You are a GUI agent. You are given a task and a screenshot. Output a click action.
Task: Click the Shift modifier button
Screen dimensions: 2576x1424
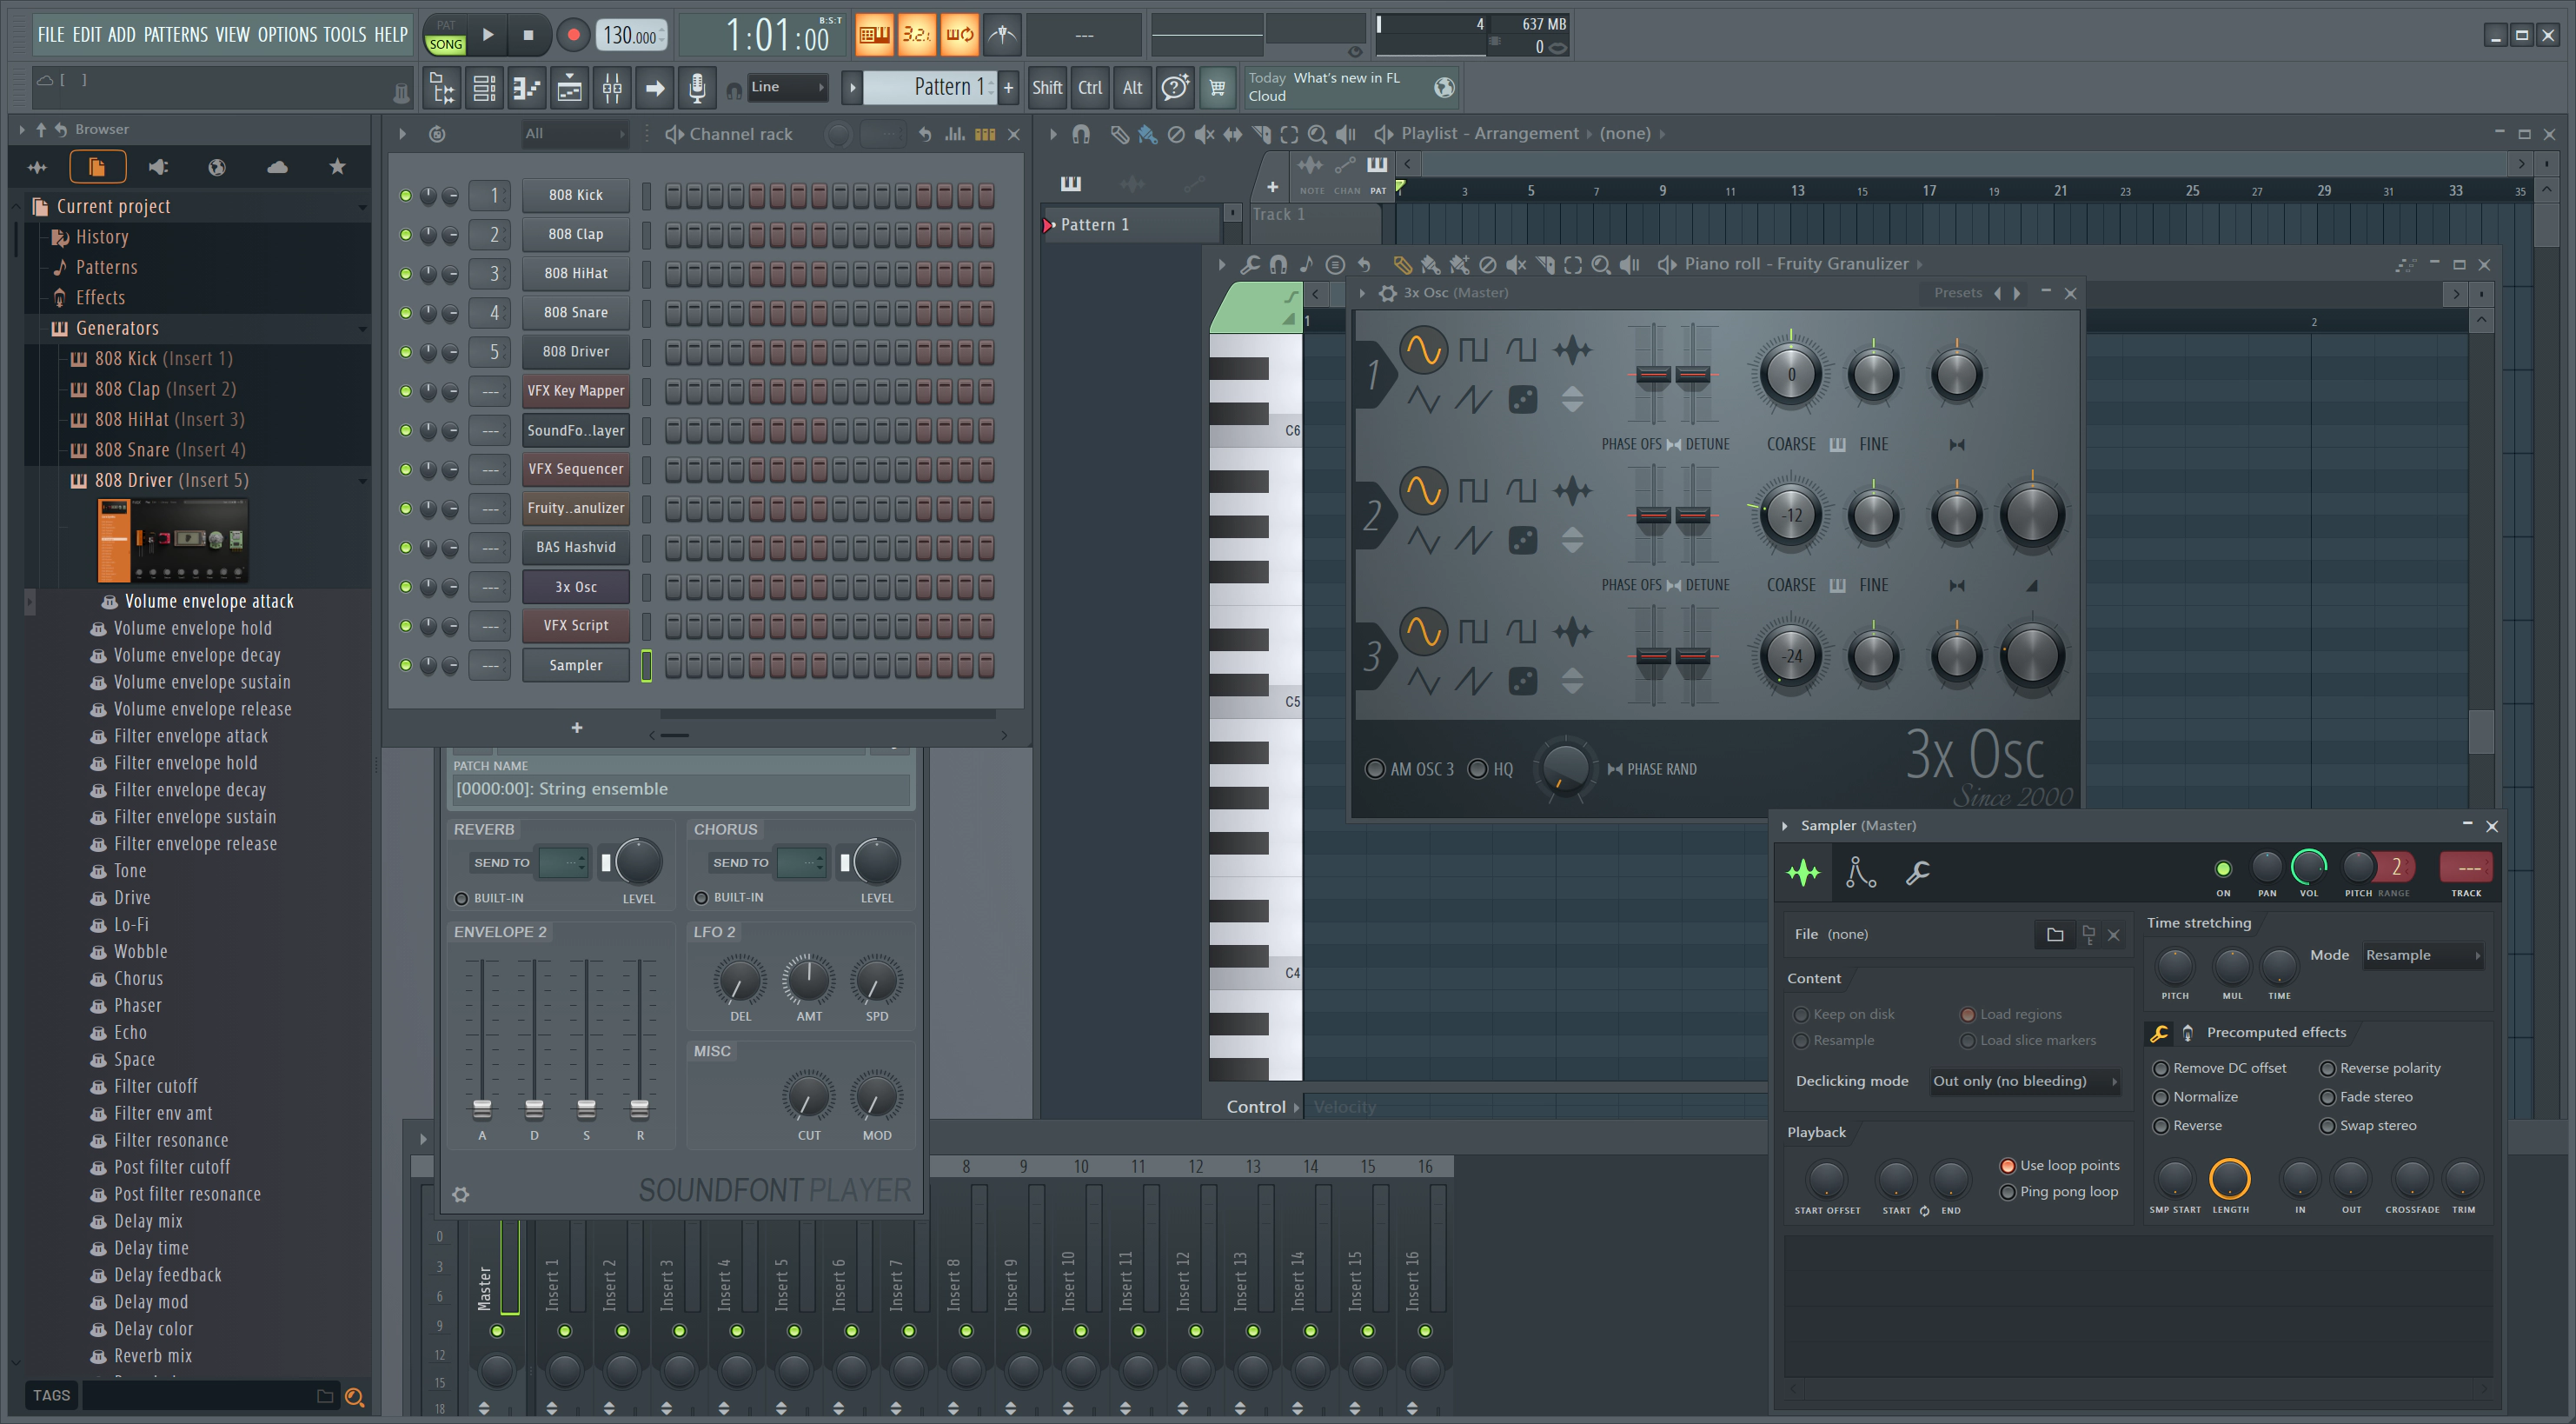click(x=1047, y=88)
